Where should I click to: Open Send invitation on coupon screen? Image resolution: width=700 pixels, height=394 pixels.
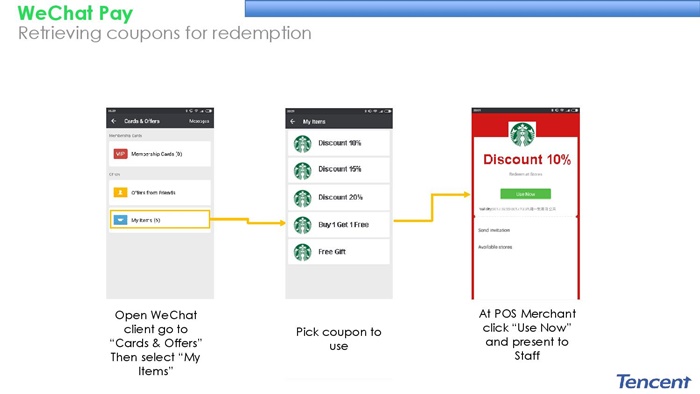(494, 230)
